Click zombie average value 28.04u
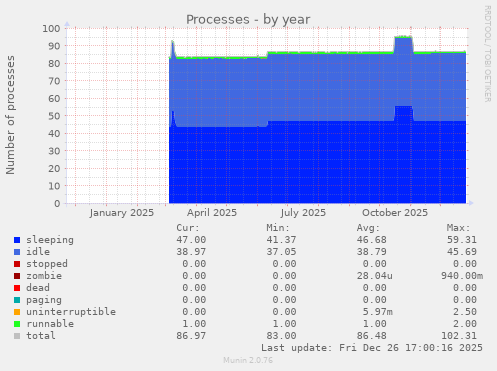497x371 pixels. click(375, 276)
